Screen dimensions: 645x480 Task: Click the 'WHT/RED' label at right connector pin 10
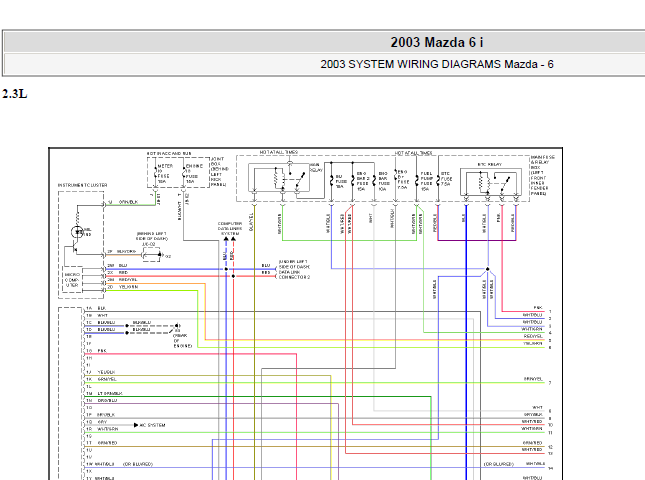532,422
